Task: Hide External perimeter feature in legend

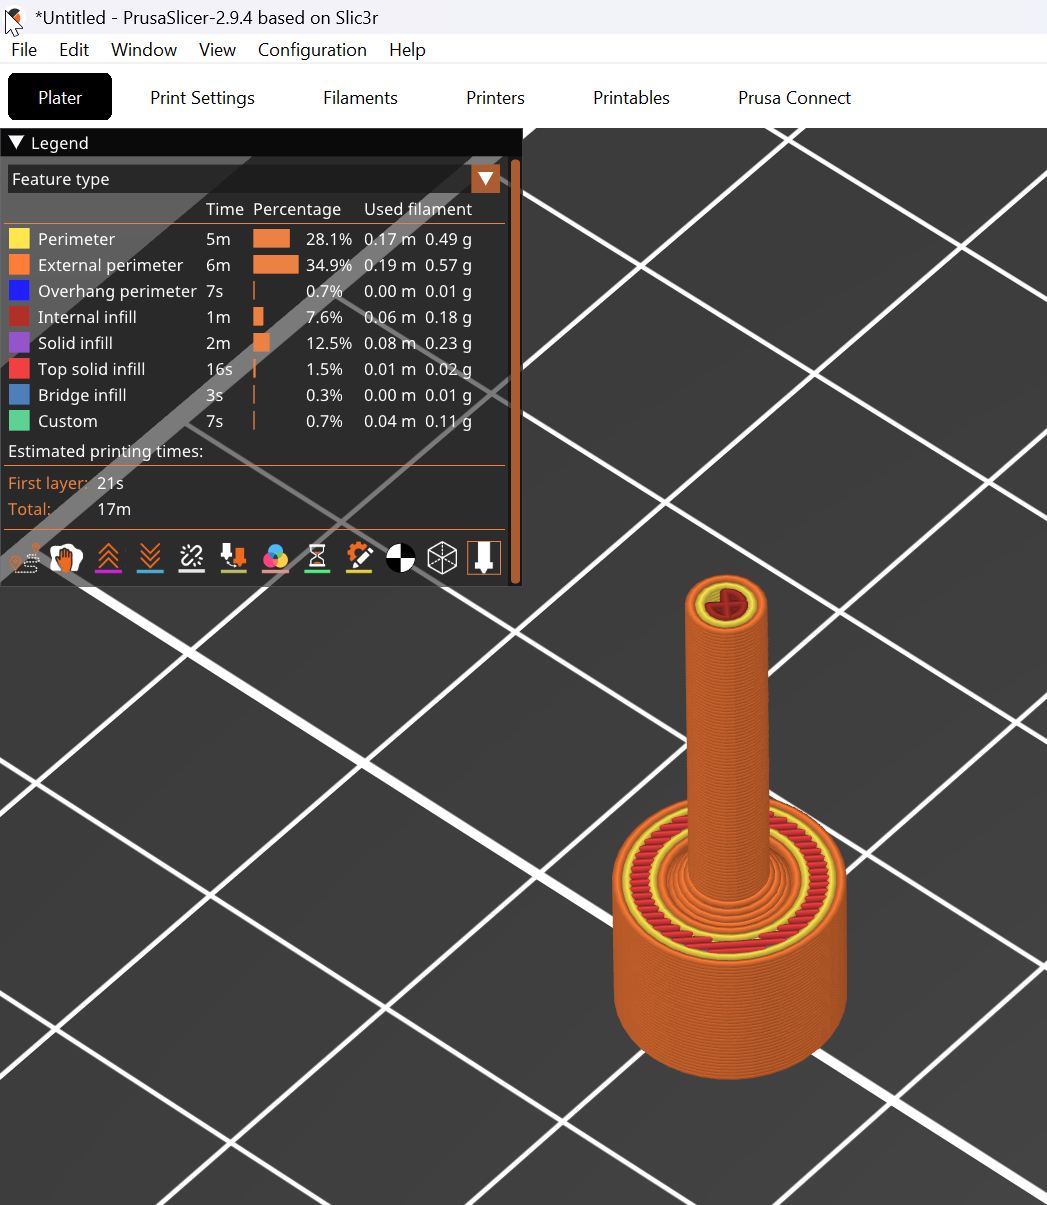Action: [255, 265]
